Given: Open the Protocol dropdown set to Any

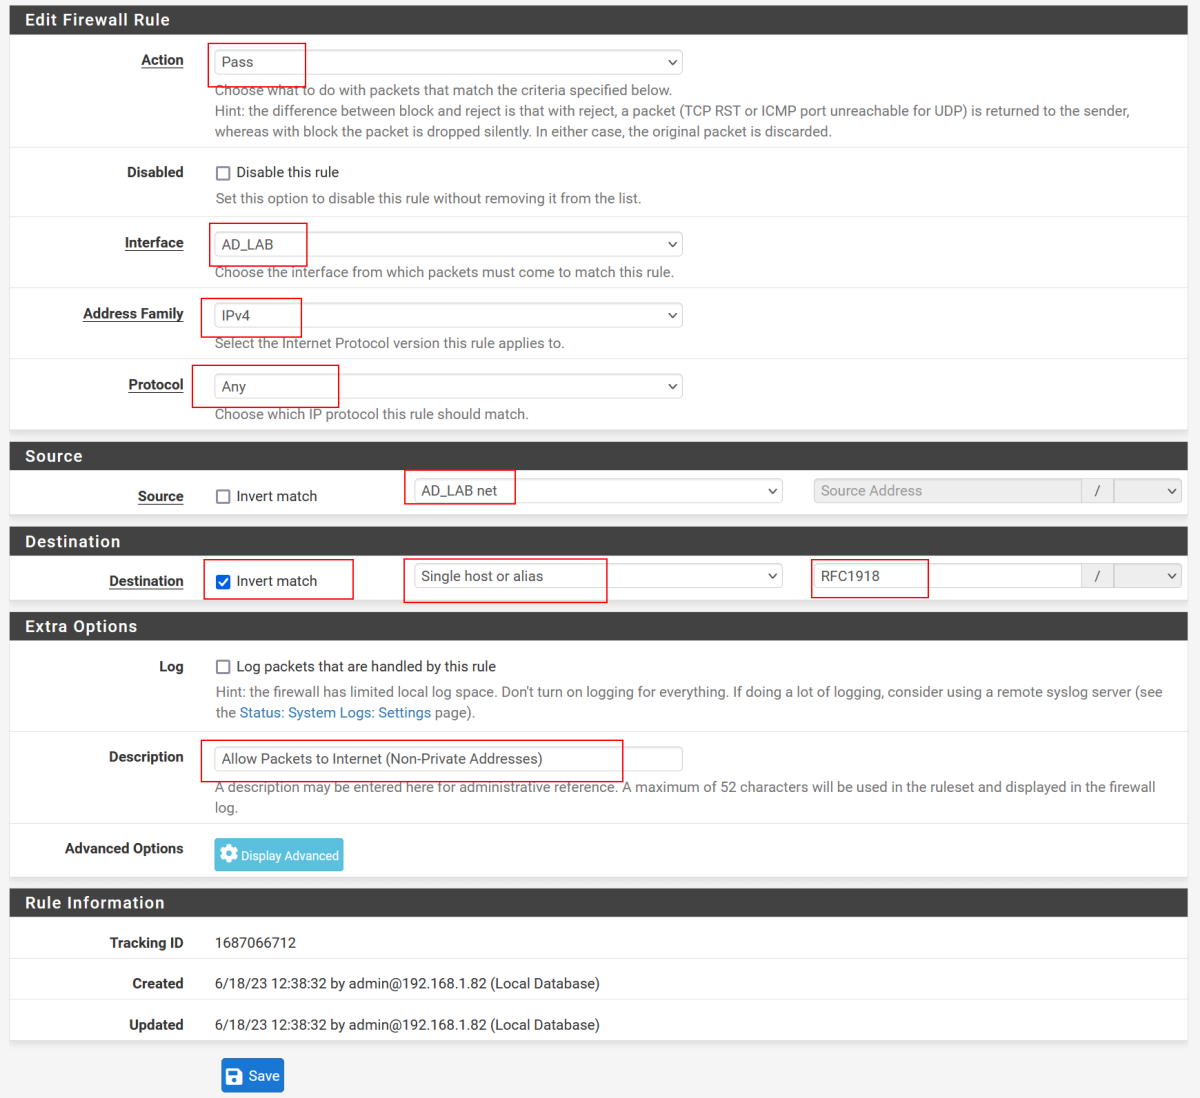Looking at the screenshot, I should tap(448, 386).
